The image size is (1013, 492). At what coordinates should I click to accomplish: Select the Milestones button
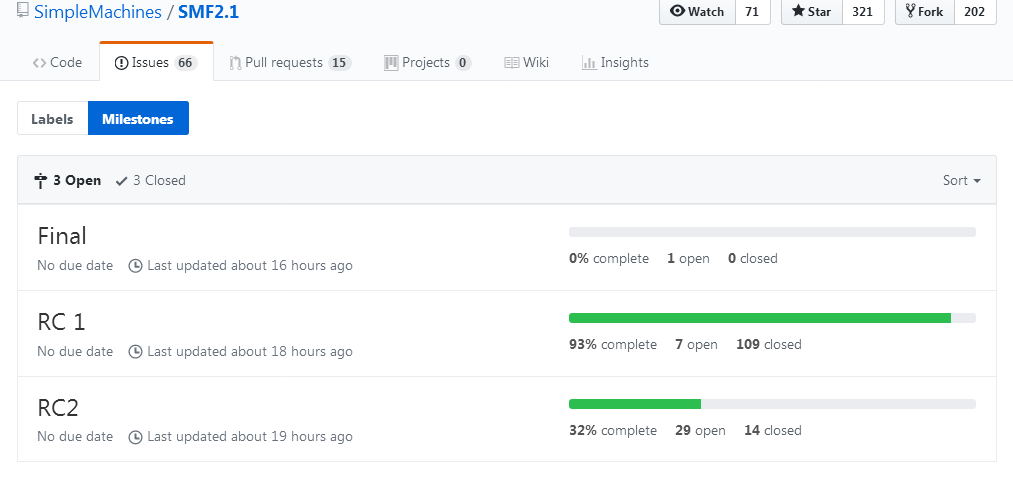[138, 119]
